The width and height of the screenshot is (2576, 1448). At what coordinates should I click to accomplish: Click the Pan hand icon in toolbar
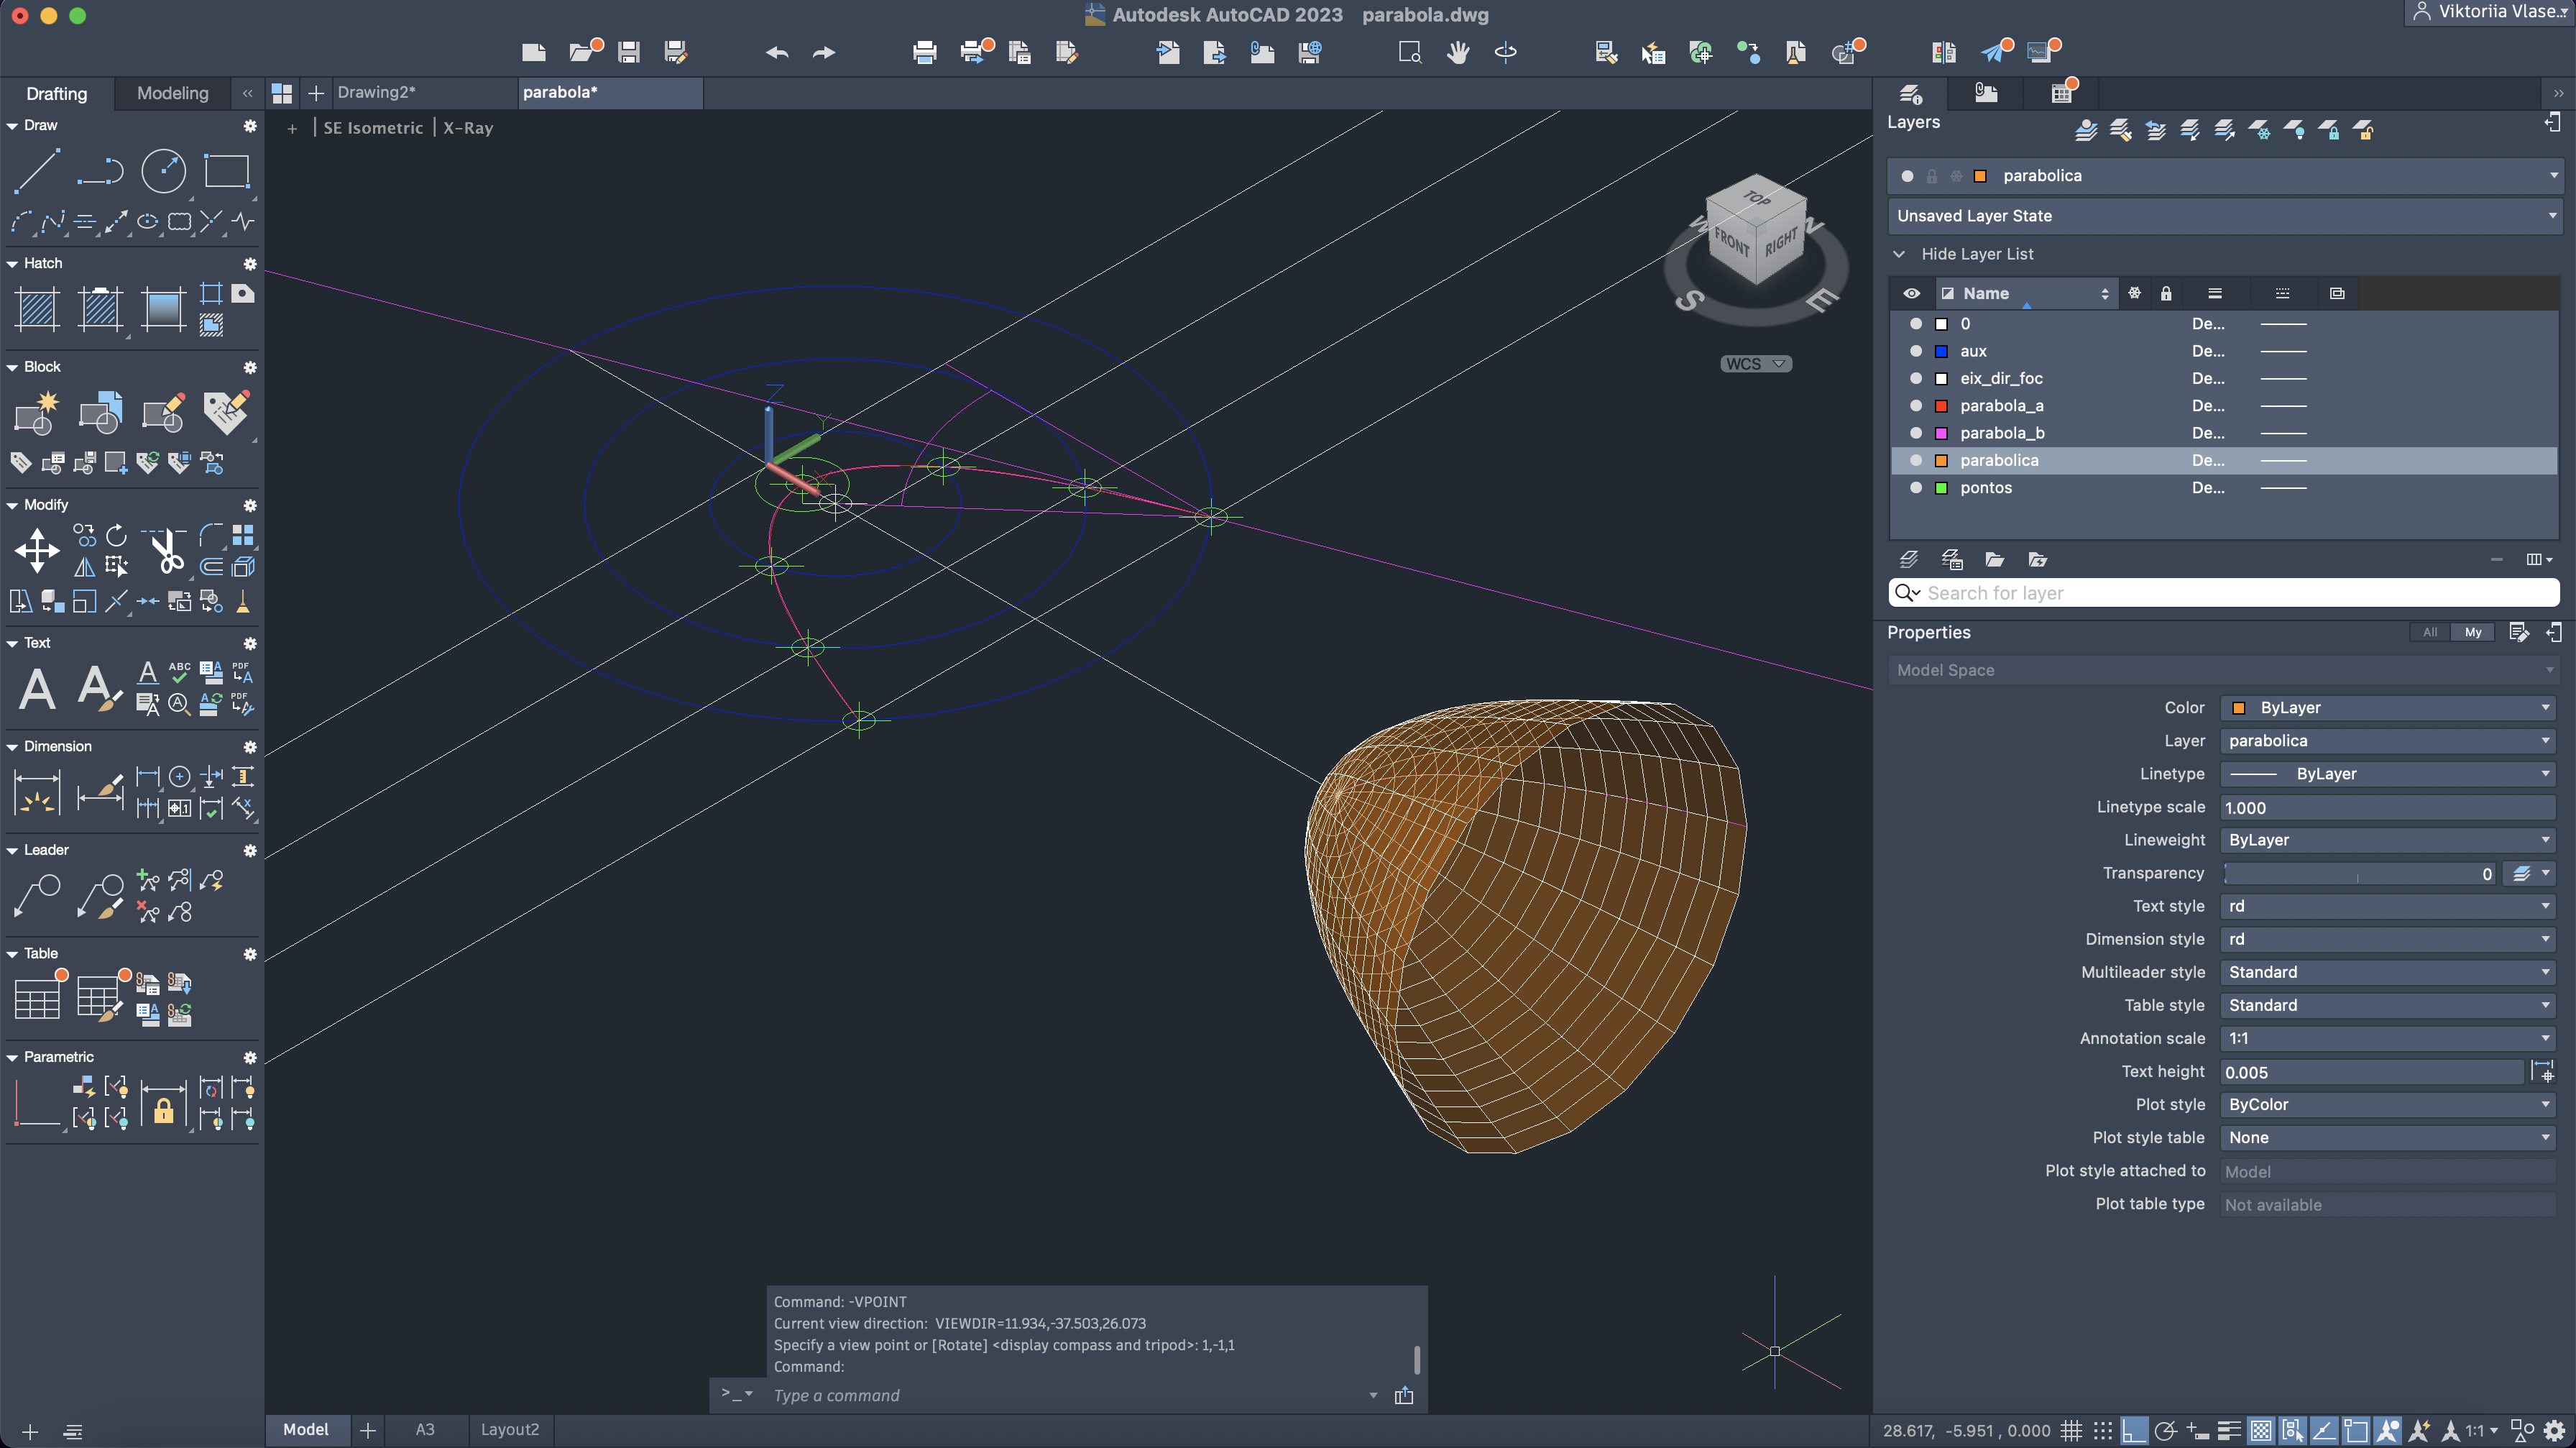(x=1457, y=52)
